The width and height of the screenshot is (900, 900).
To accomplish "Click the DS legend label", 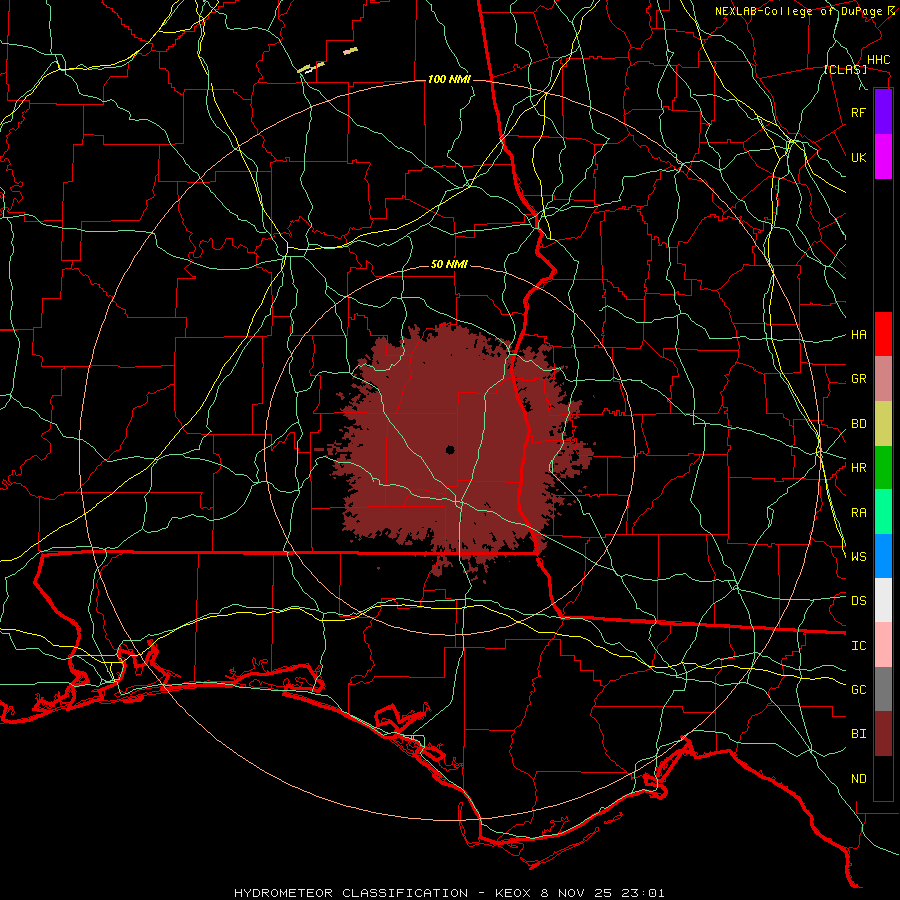I will tap(859, 601).
